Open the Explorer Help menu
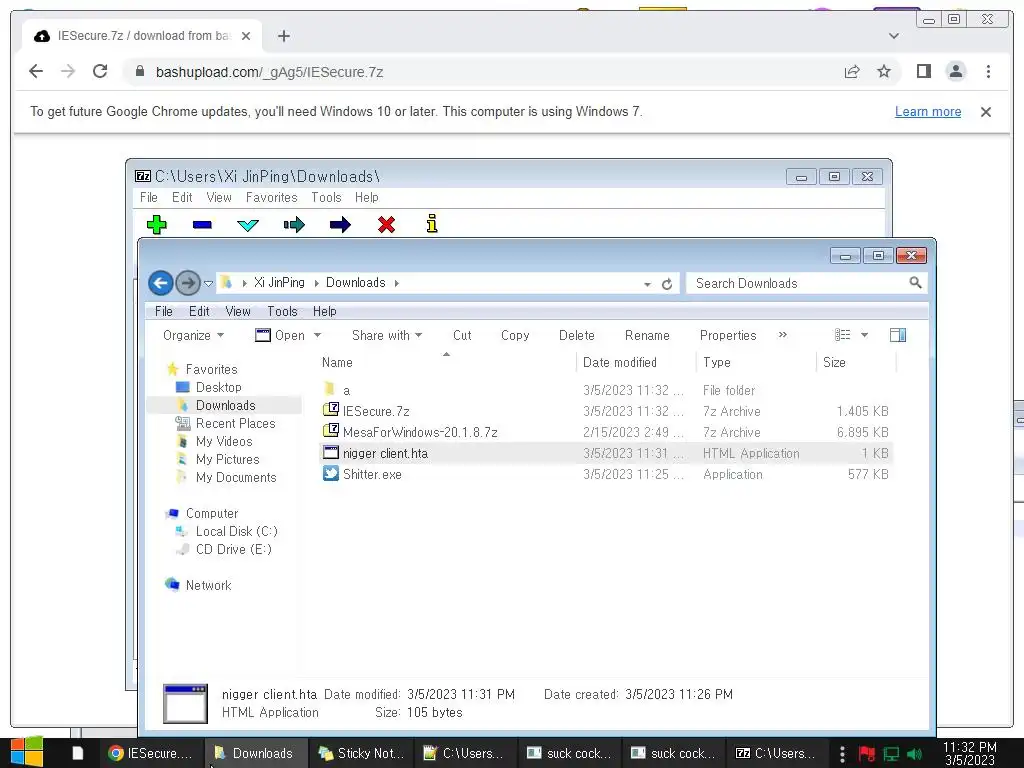The width and height of the screenshot is (1024, 768). tap(325, 312)
